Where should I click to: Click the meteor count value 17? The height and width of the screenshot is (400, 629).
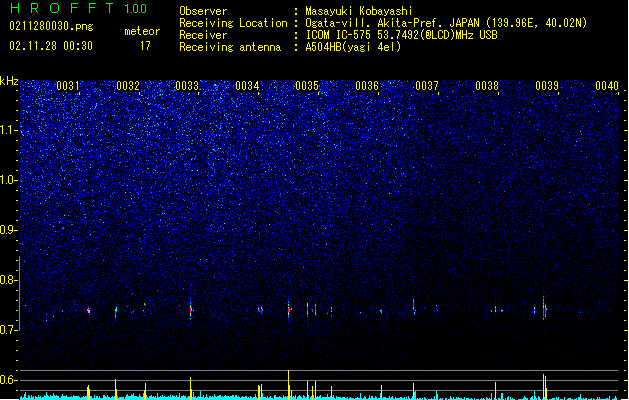tap(145, 46)
